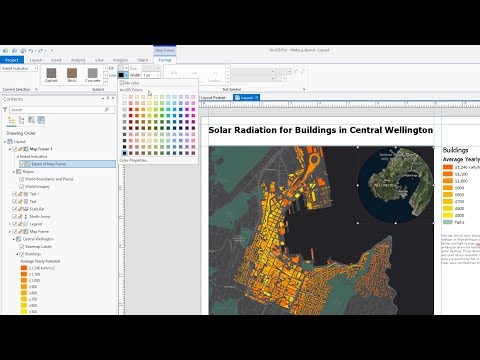Toggle Legend visibility checkbox
Viewport: 480px width, 360px height.
click(15, 224)
